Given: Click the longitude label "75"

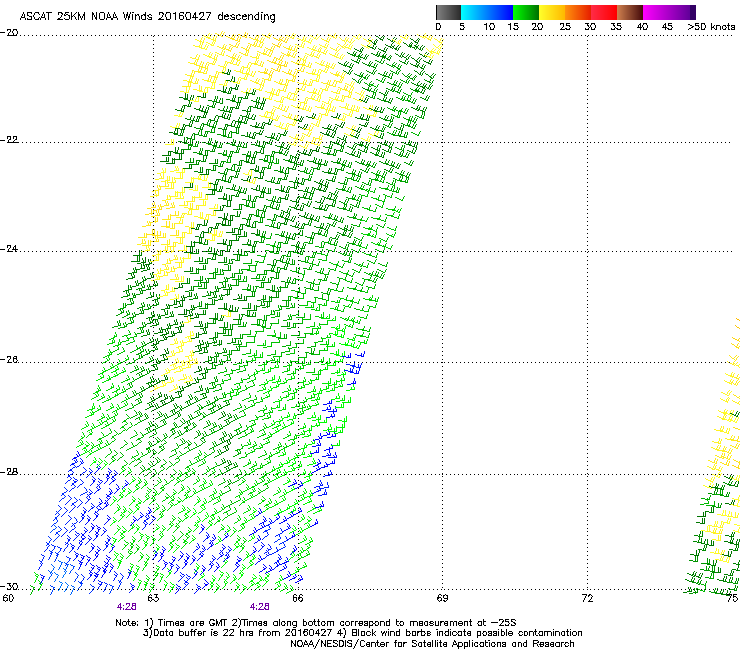Looking at the screenshot, I should 732,599.
